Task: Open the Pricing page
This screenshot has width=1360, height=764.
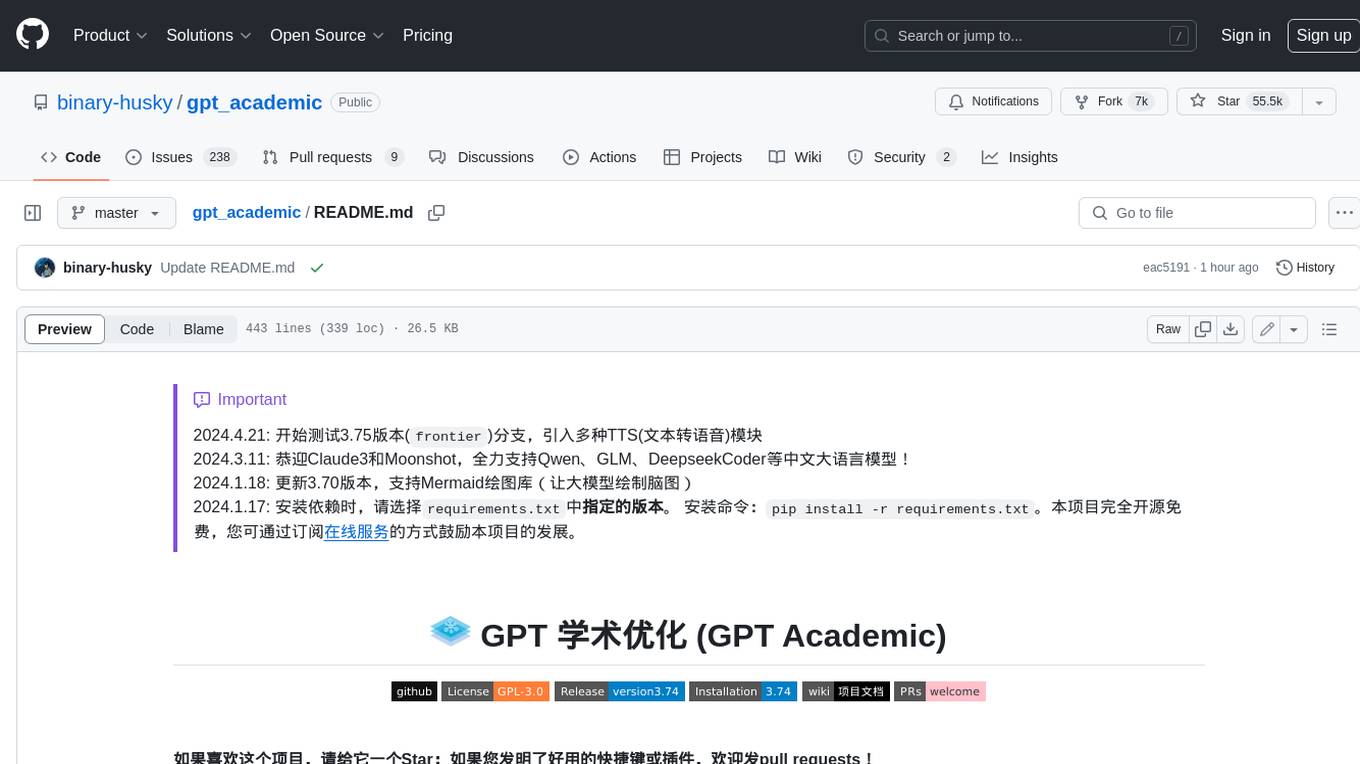Action: coord(427,35)
